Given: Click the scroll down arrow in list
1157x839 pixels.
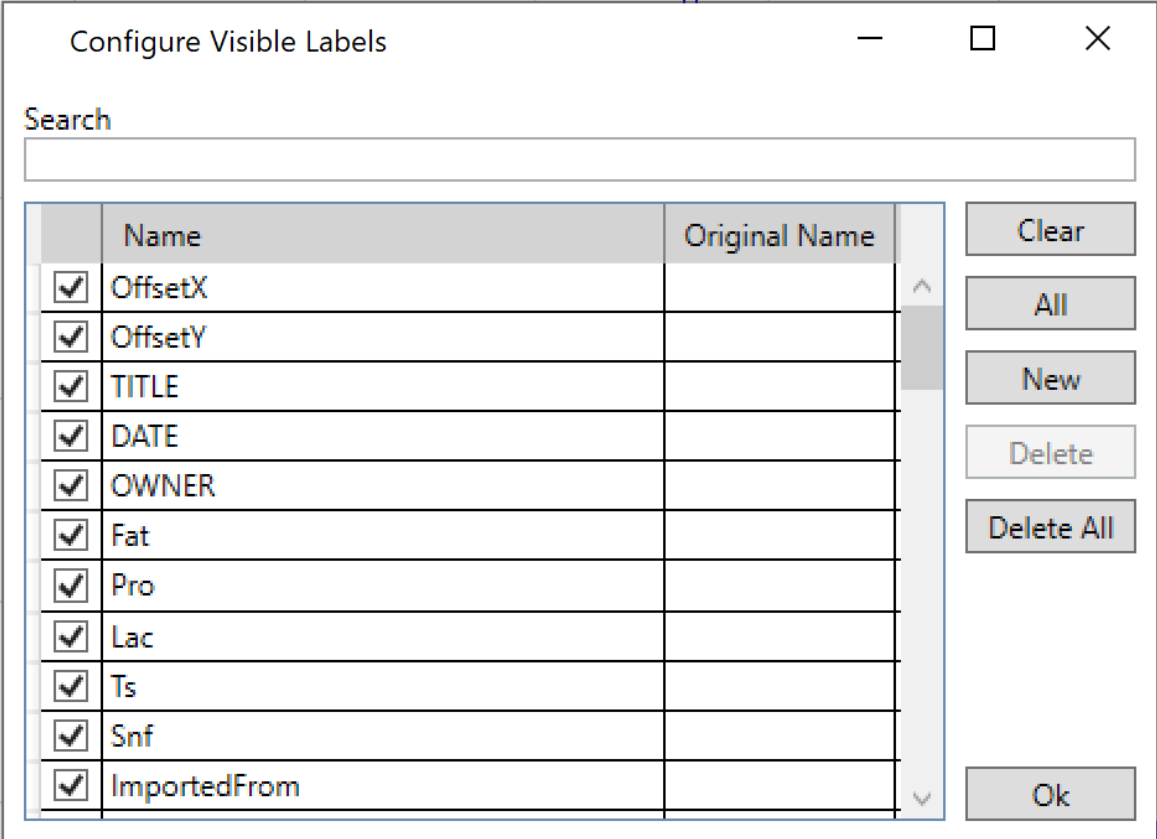Looking at the screenshot, I should click(x=922, y=797).
